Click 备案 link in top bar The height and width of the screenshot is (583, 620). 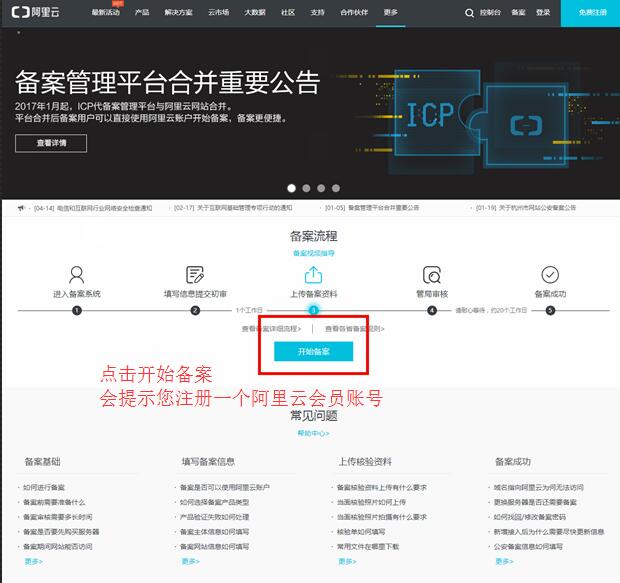[518, 13]
